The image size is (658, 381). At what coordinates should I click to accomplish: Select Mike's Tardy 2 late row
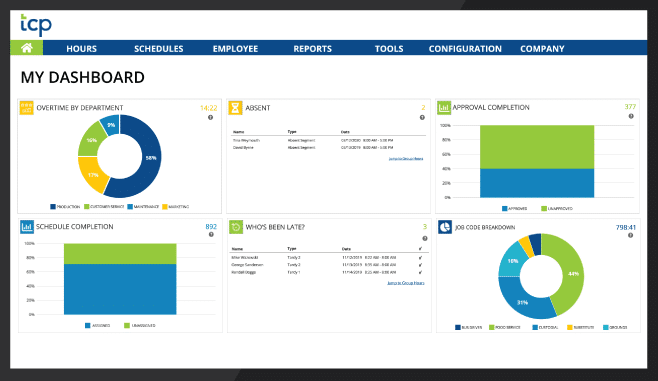click(328, 258)
